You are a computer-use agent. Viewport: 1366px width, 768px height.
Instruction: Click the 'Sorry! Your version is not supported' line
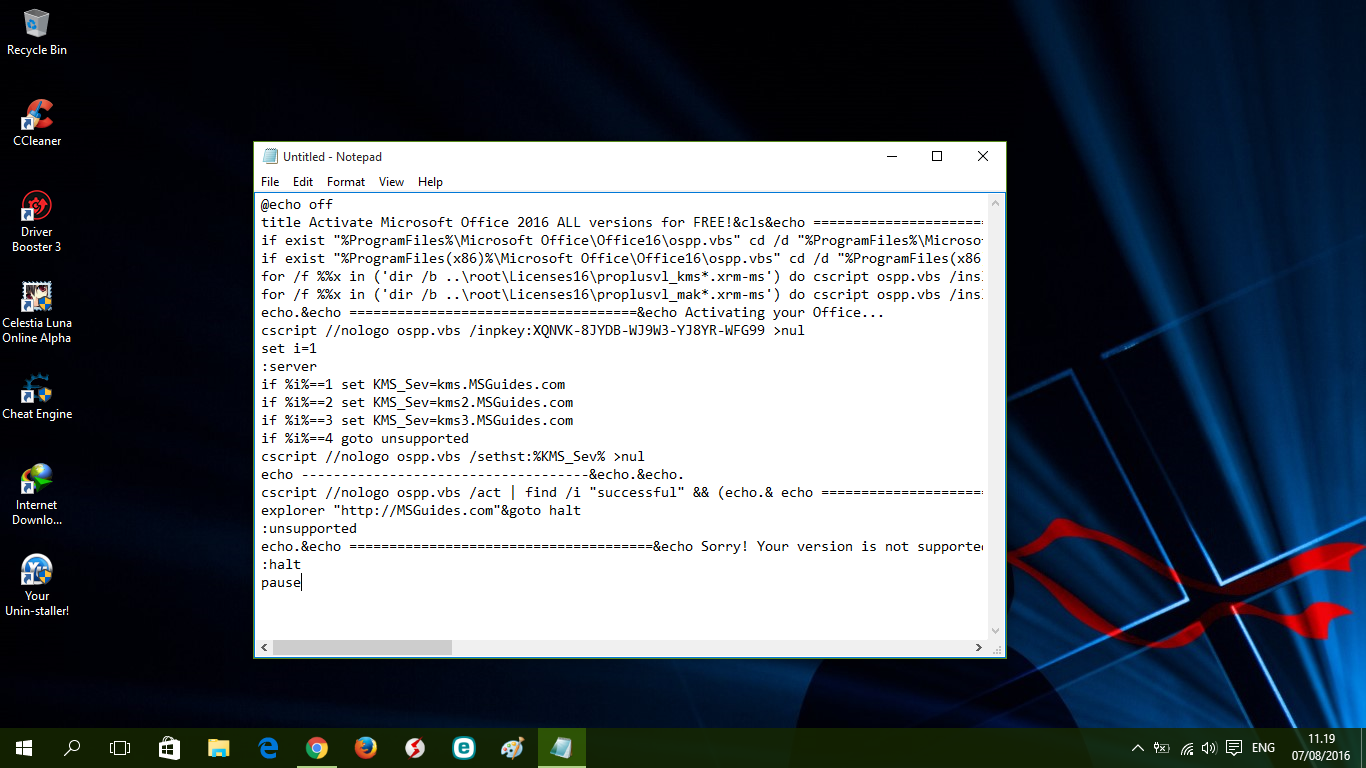(x=622, y=547)
